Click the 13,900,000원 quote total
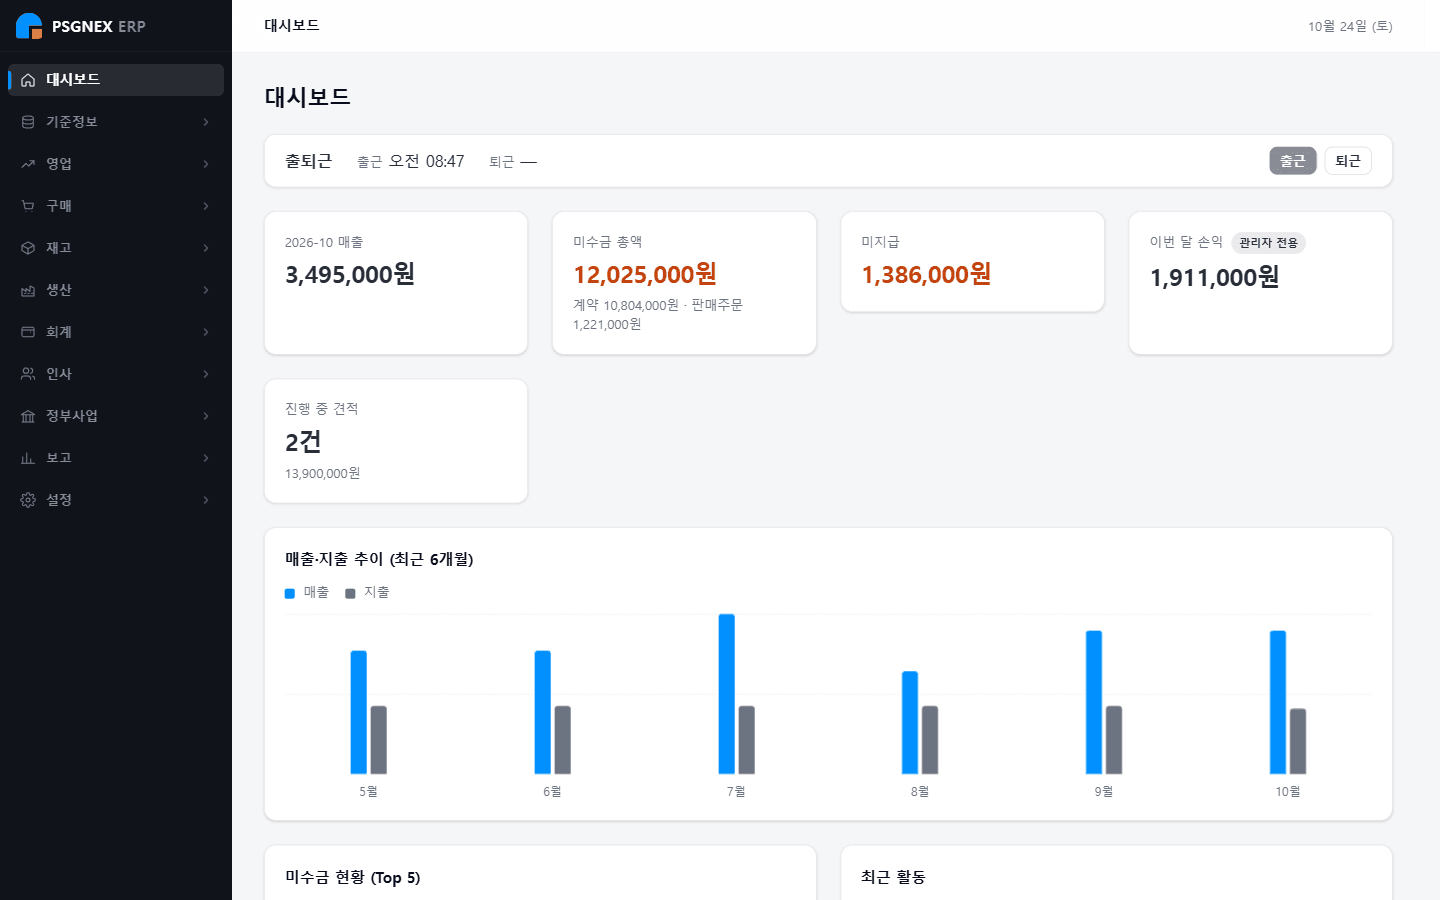1440x900 pixels. pyautogui.click(x=322, y=474)
